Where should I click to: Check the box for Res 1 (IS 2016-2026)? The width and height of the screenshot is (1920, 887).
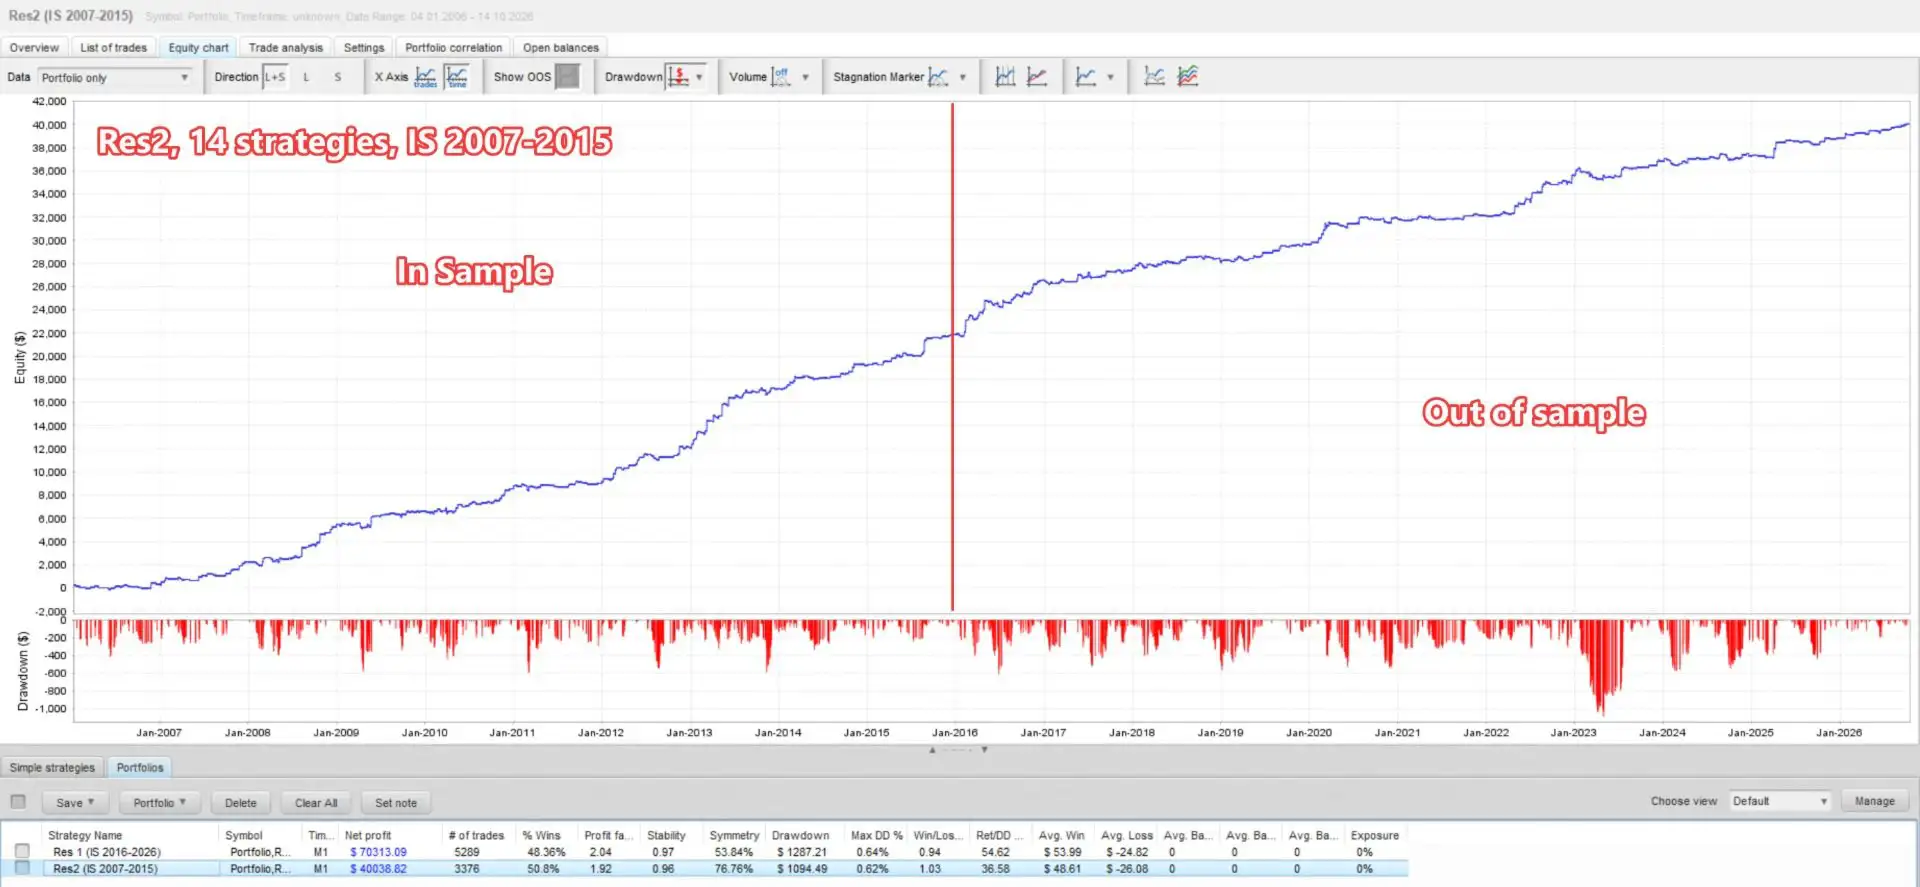22,851
